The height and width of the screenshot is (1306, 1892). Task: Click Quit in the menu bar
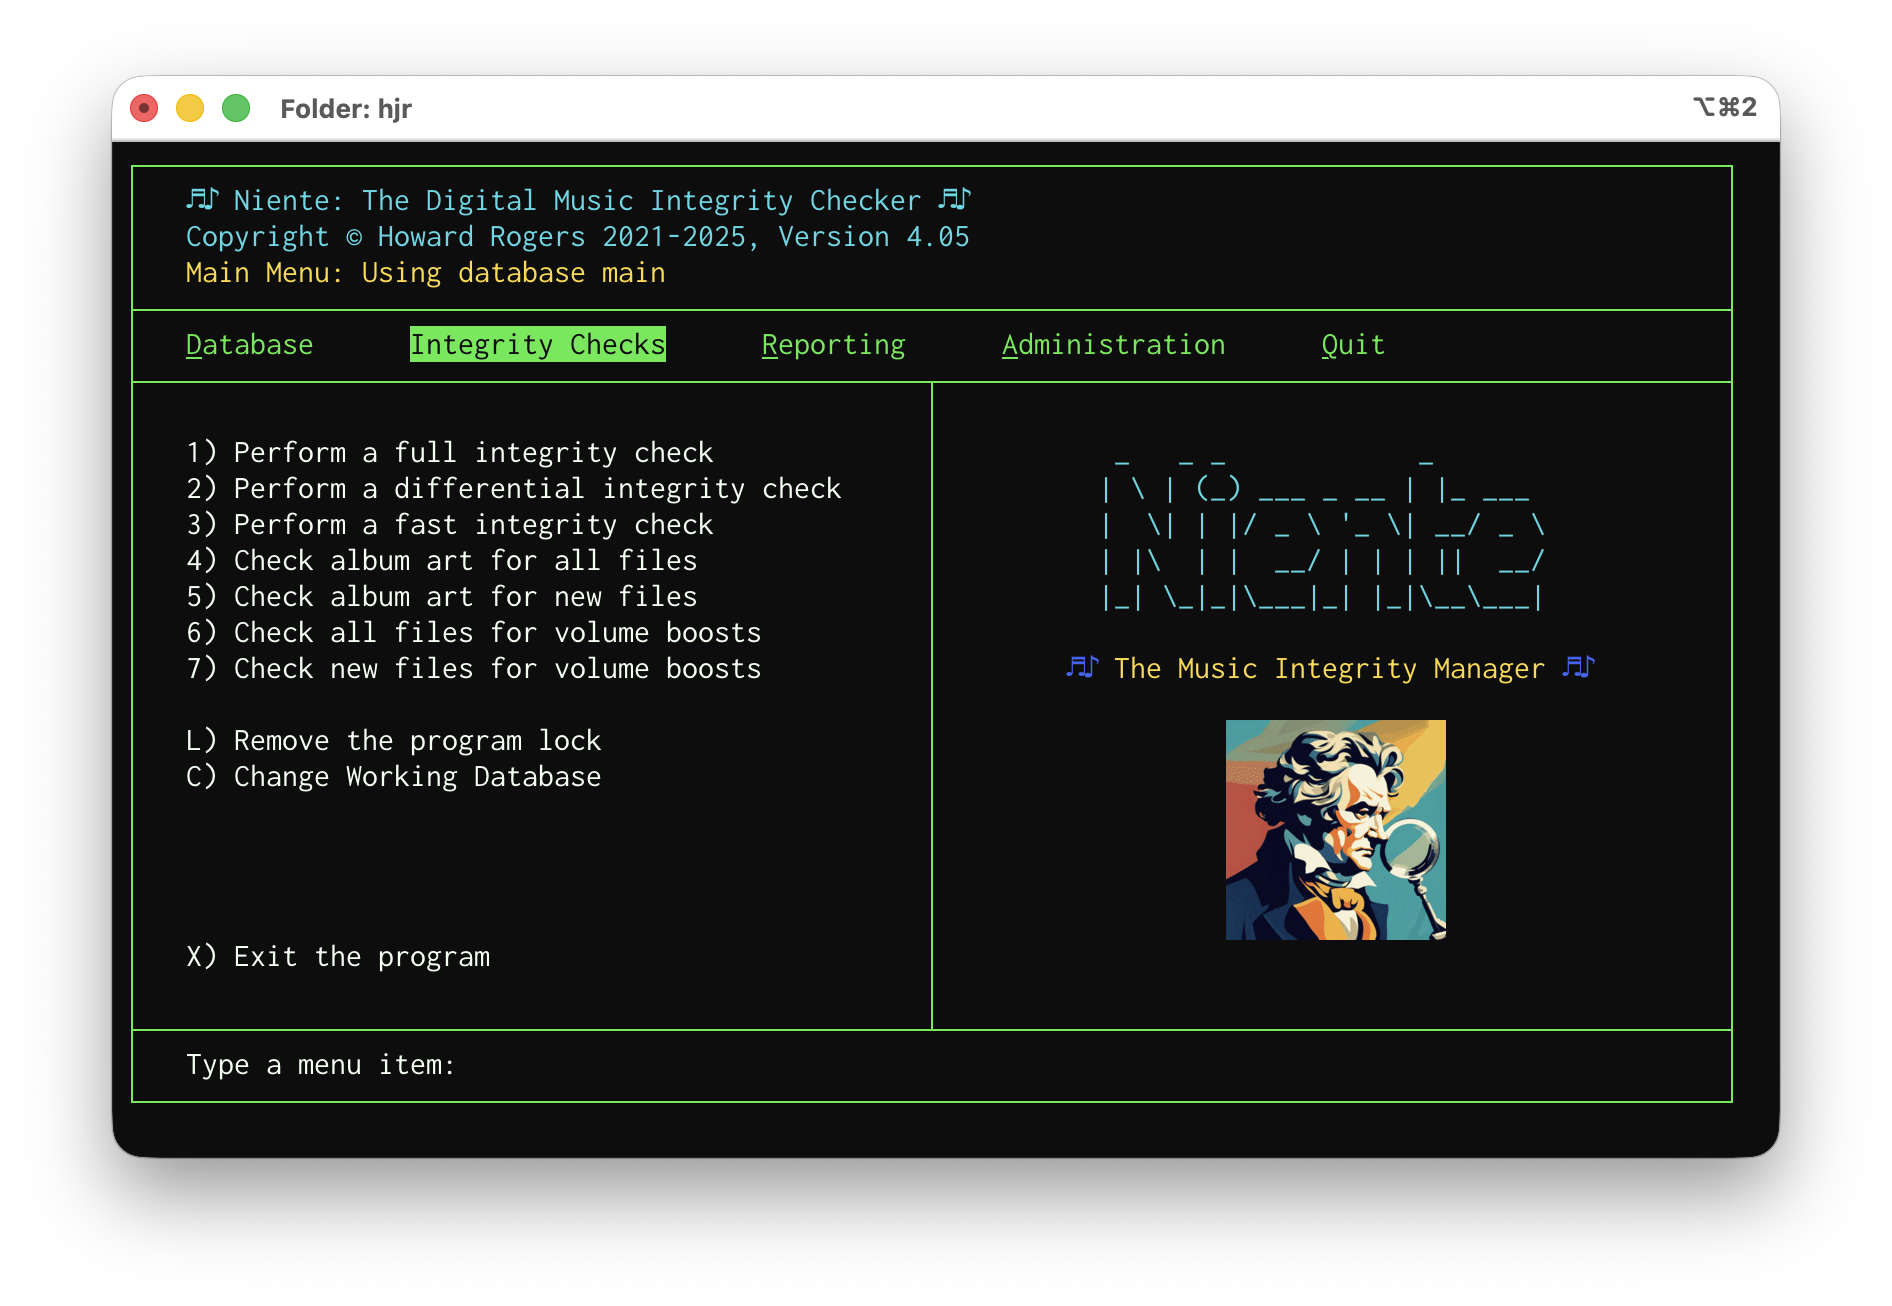[1352, 345]
